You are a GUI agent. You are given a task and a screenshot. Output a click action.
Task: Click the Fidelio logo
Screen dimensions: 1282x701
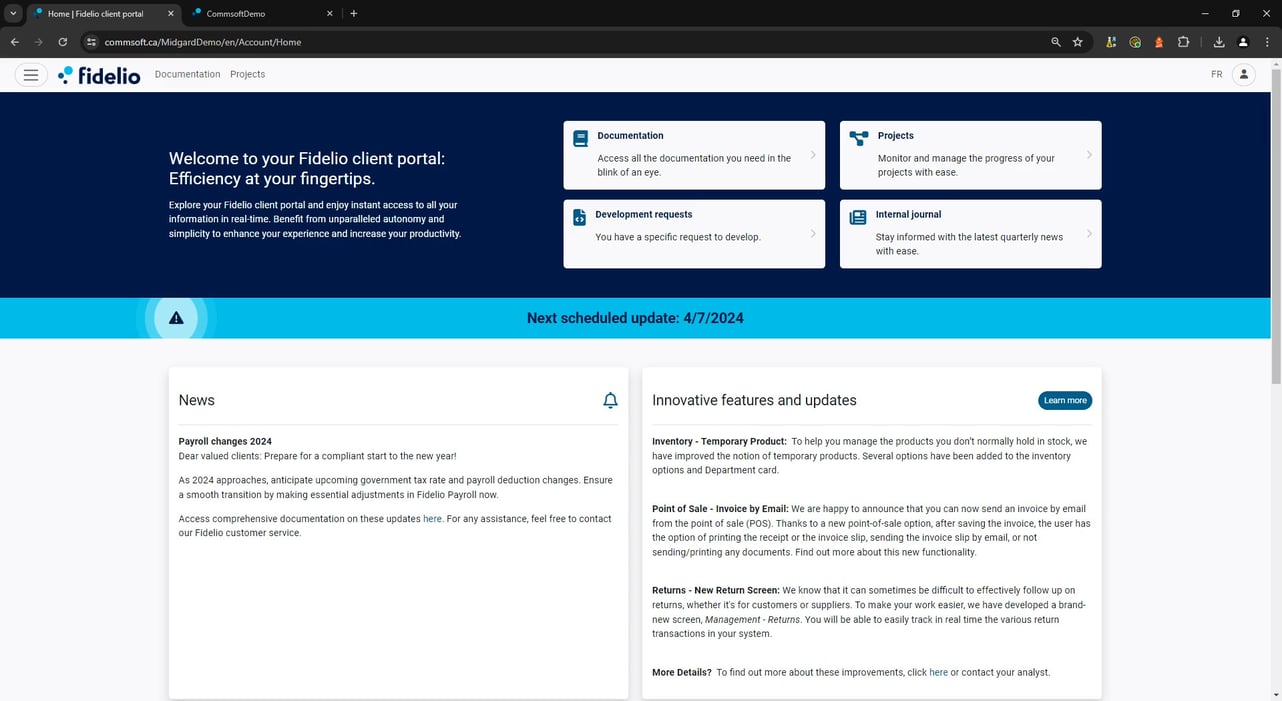(x=99, y=75)
